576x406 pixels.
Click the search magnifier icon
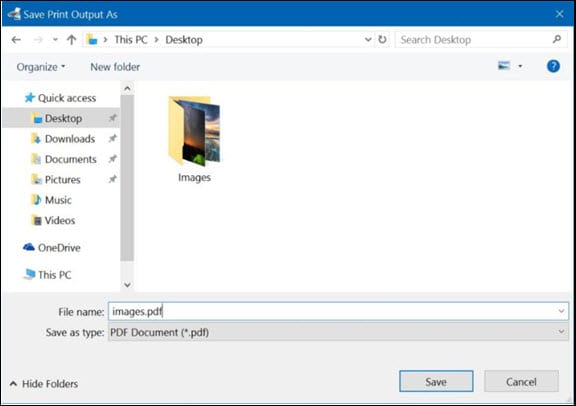(x=557, y=39)
